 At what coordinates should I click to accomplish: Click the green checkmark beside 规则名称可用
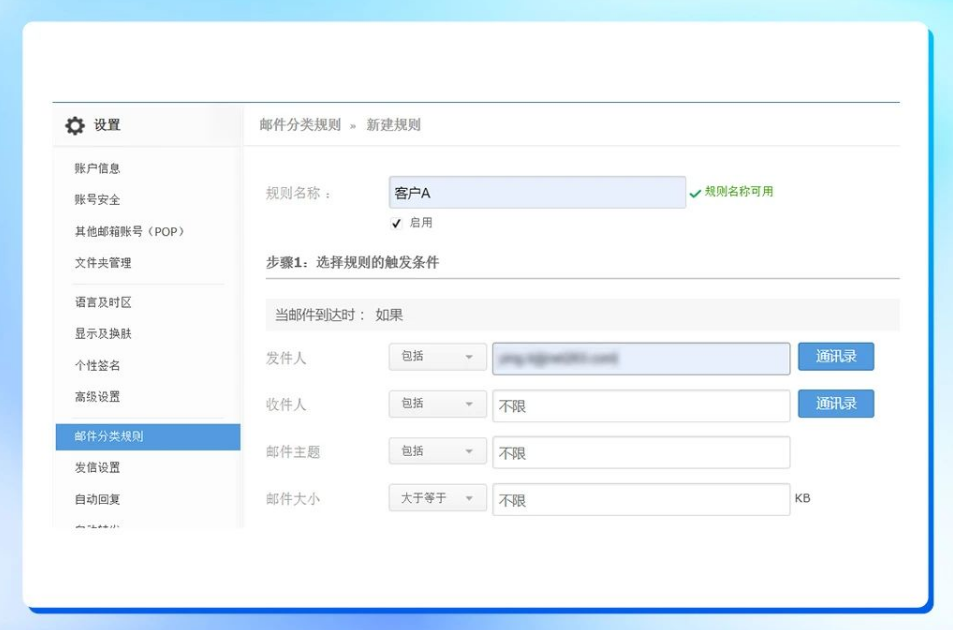click(x=696, y=193)
